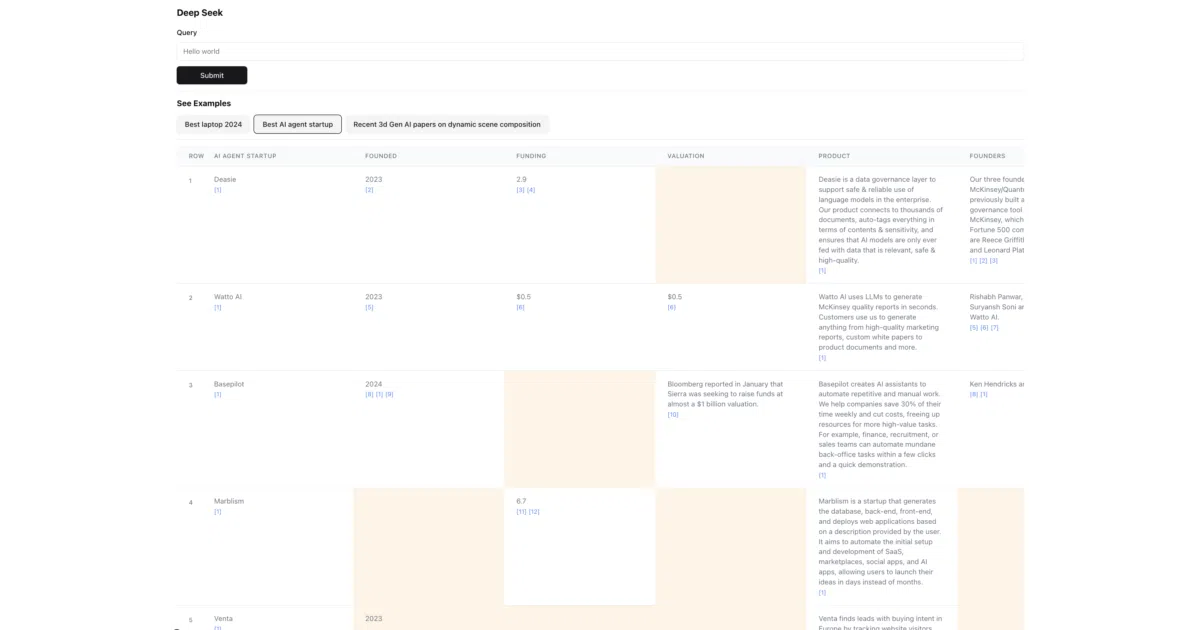Open citation [1] below Deasie's product description
This screenshot has height=630, width=1200.
(x=822, y=271)
